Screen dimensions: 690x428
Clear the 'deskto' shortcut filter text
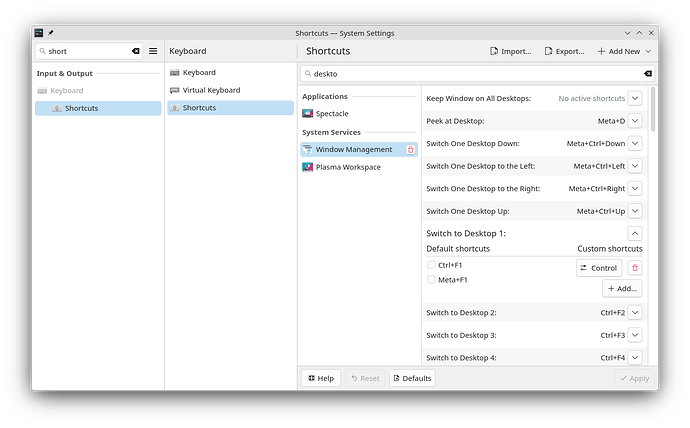(648, 73)
